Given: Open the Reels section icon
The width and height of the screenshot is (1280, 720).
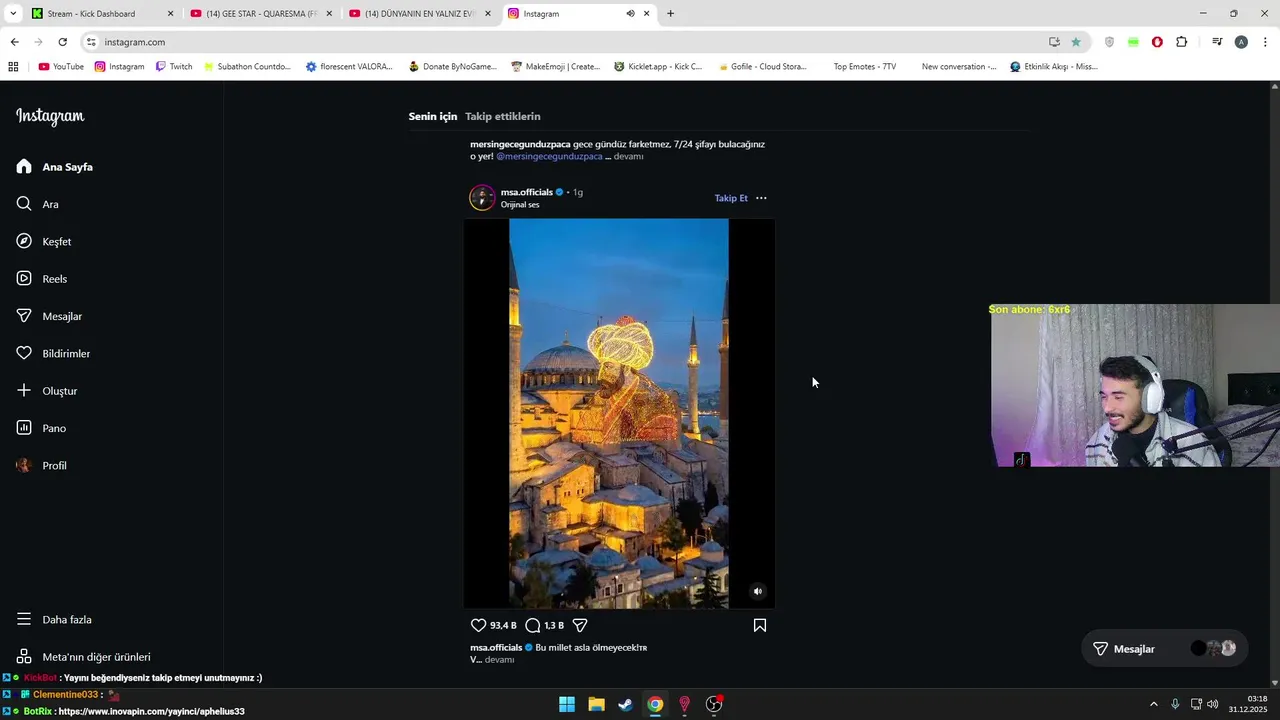Looking at the screenshot, I should (x=24, y=279).
